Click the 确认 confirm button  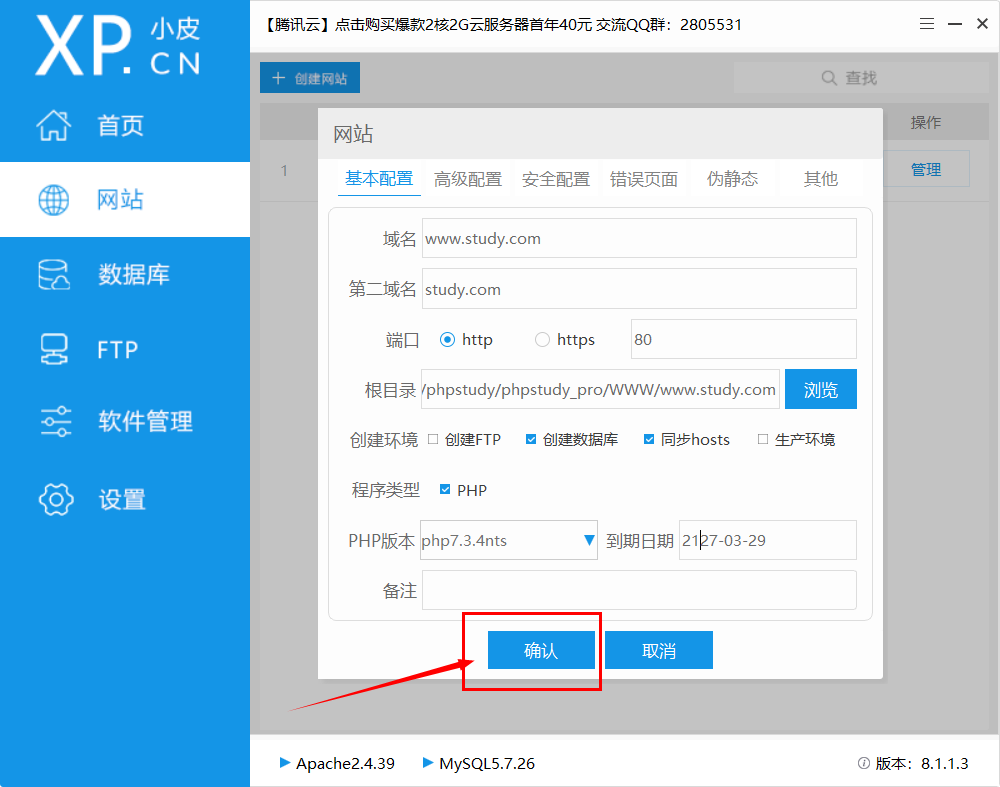tap(541, 650)
